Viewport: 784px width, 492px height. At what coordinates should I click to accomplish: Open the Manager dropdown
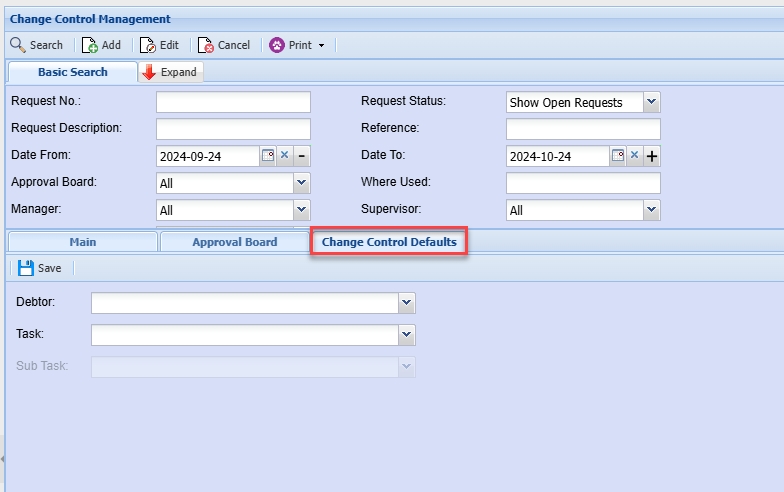tap(301, 210)
